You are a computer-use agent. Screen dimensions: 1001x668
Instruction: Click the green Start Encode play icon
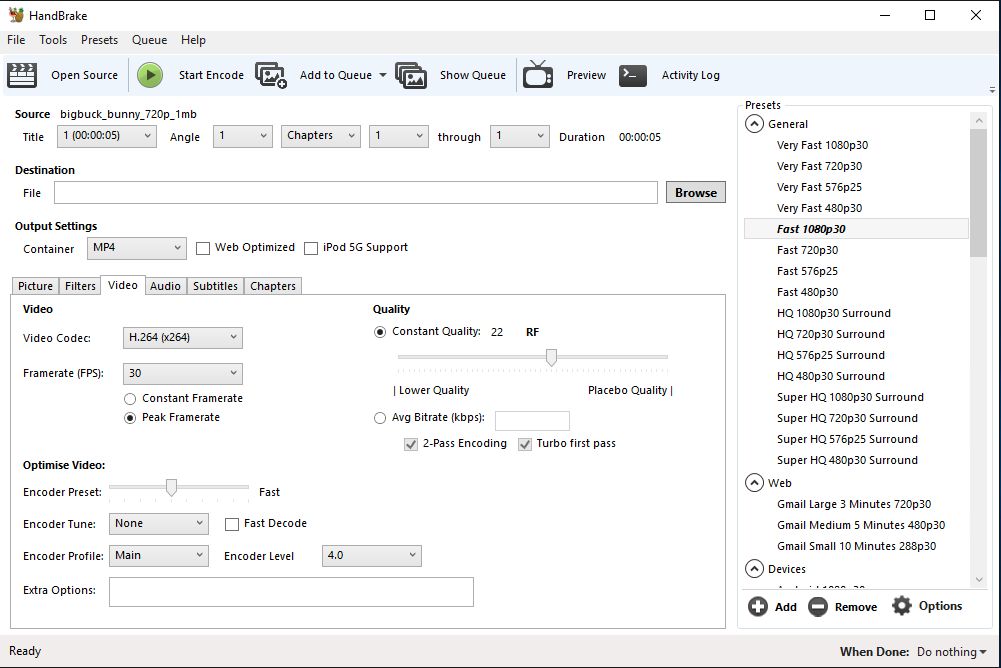[x=150, y=75]
